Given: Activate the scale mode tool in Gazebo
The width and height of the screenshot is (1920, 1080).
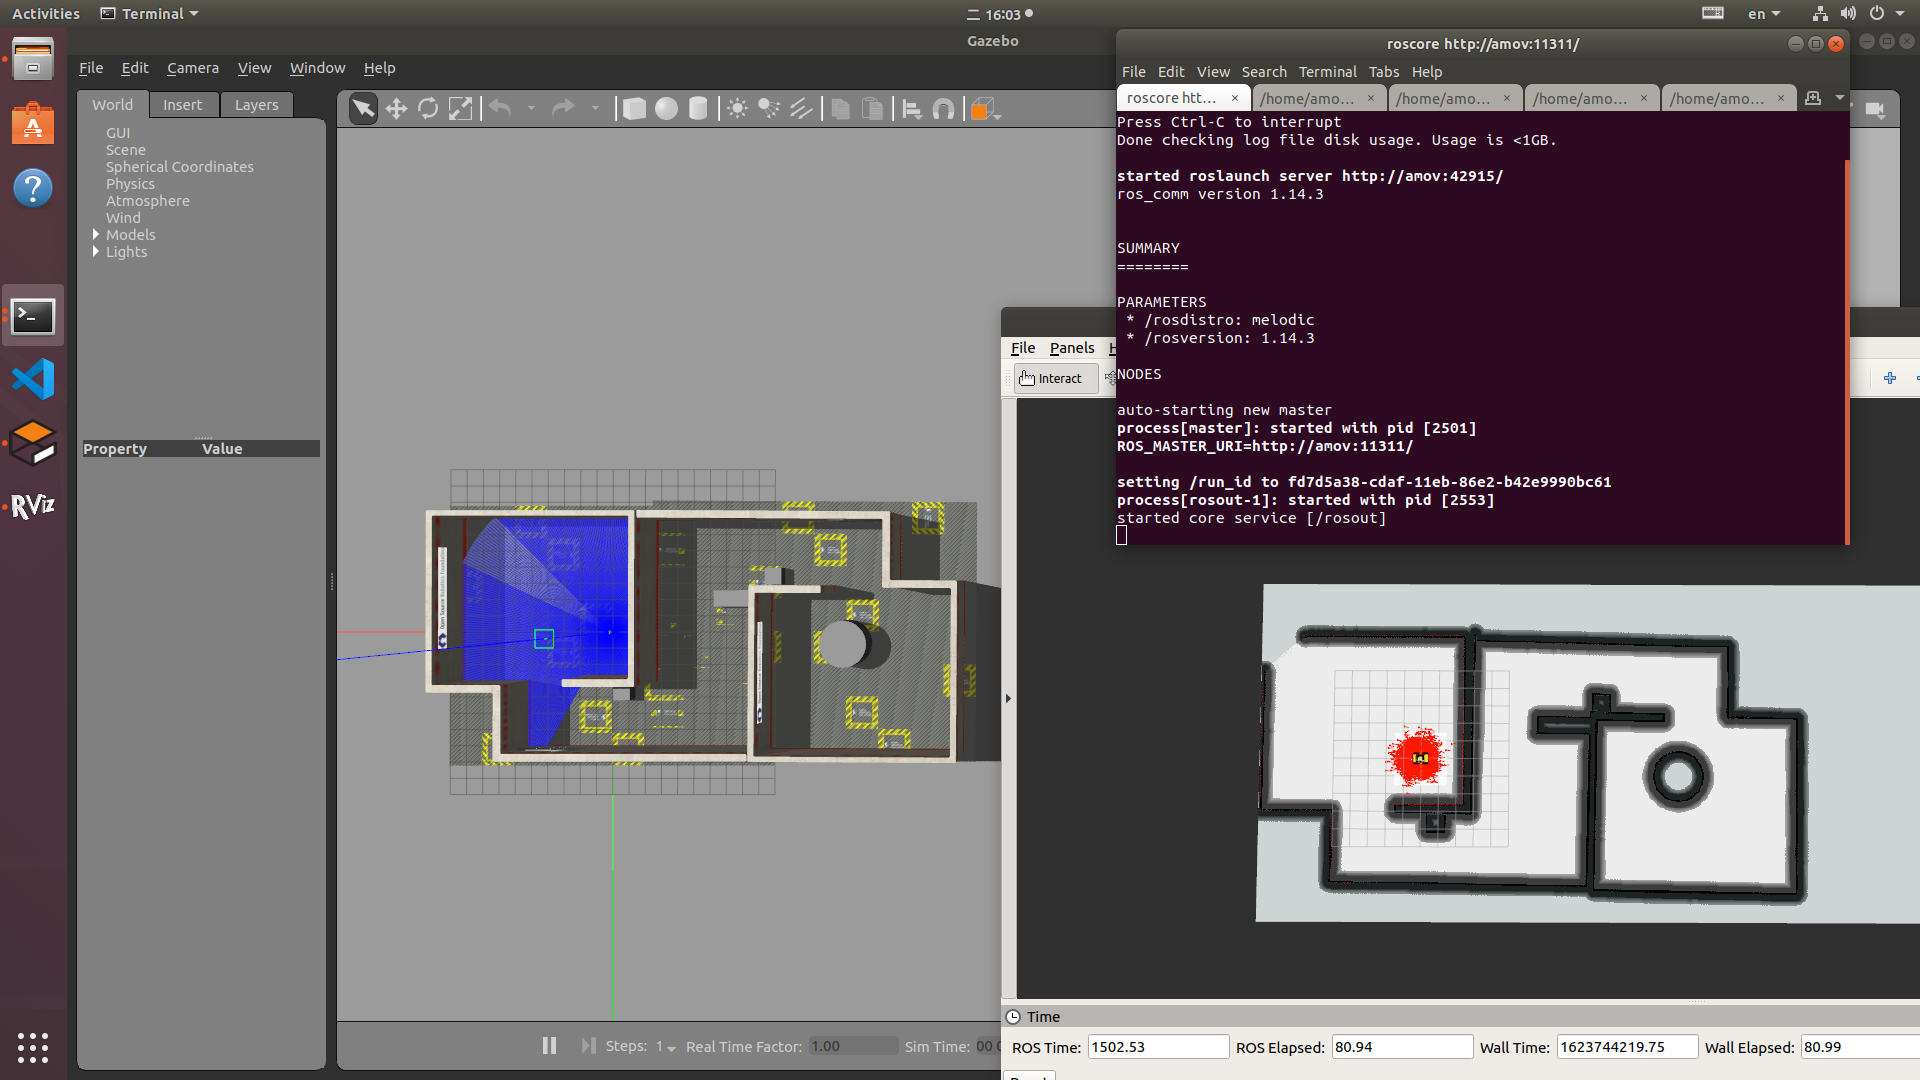Looking at the screenshot, I should tap(460, 109).
